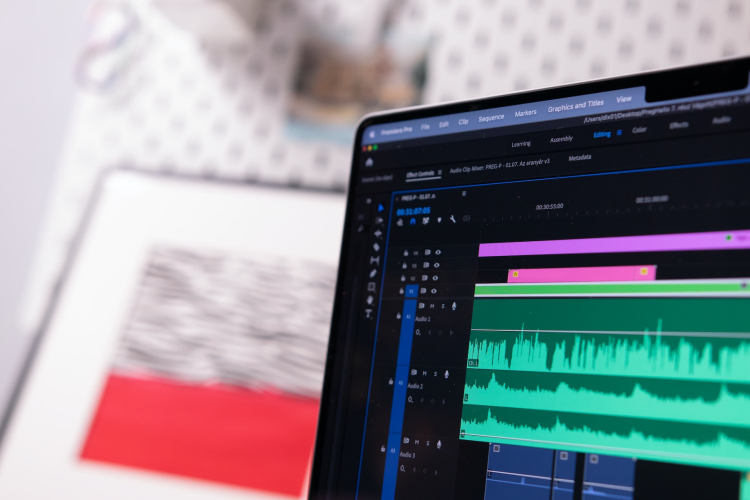Lock video track V3
This screenshot has height=500, width=750.
(404, 265)
